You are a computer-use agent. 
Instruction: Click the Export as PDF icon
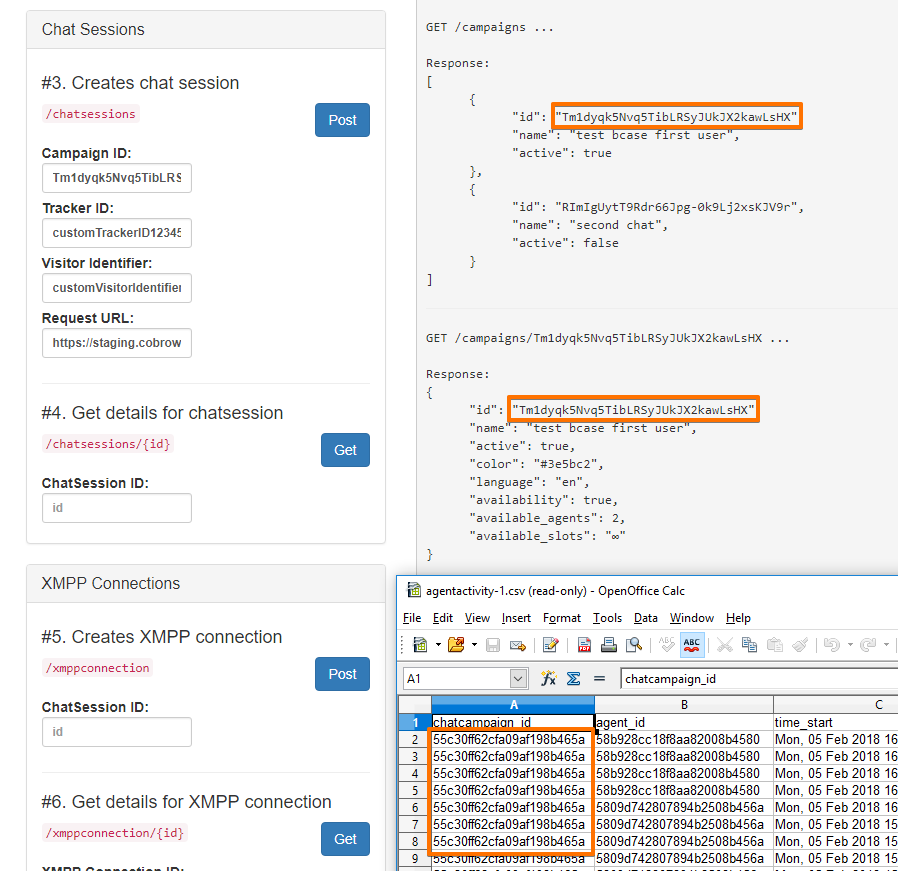[584, 645]
